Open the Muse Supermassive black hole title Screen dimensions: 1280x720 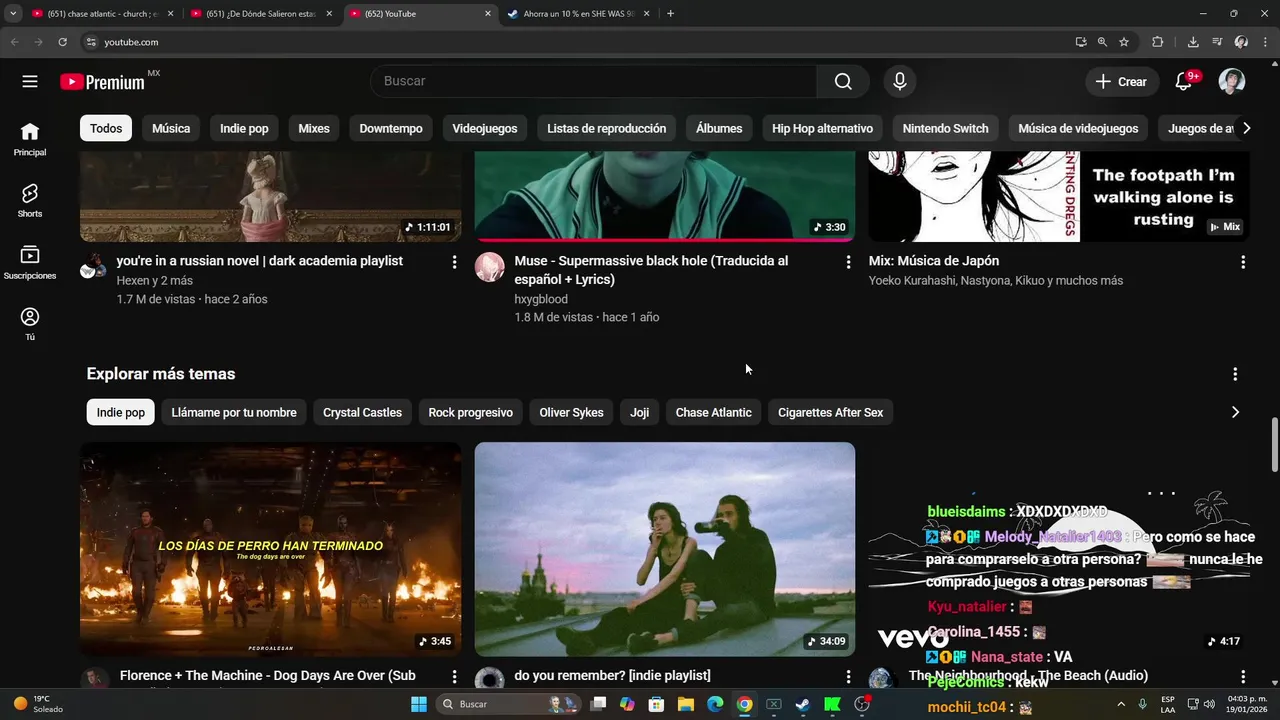click(x=651, y=270)
